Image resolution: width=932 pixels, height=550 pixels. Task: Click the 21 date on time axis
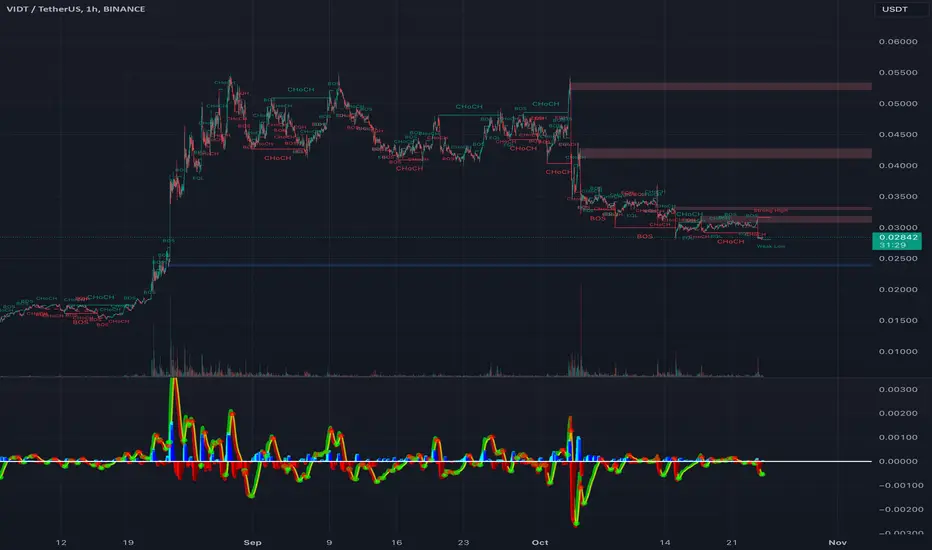click(732, 542)
